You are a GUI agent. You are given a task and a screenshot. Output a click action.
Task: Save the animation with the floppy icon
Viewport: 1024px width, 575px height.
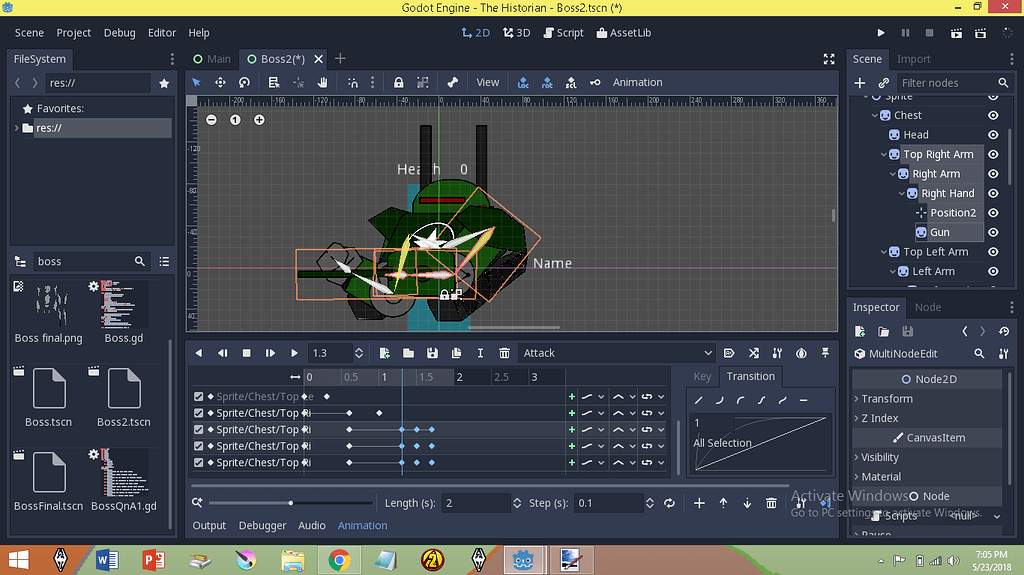point(432,353)
